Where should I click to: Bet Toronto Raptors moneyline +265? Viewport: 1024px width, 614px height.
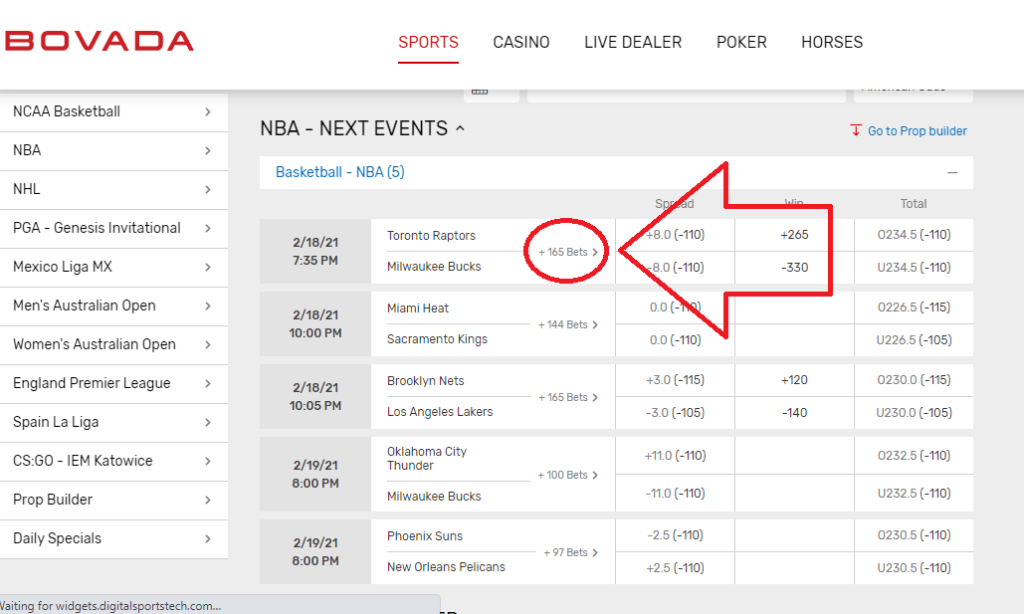794,234
